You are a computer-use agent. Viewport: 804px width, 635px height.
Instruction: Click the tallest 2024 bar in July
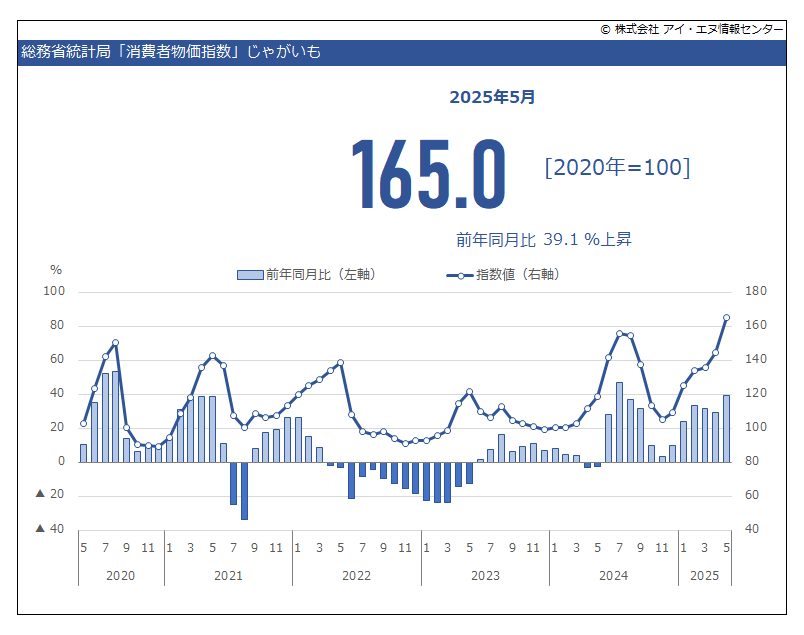click(619, 423)
